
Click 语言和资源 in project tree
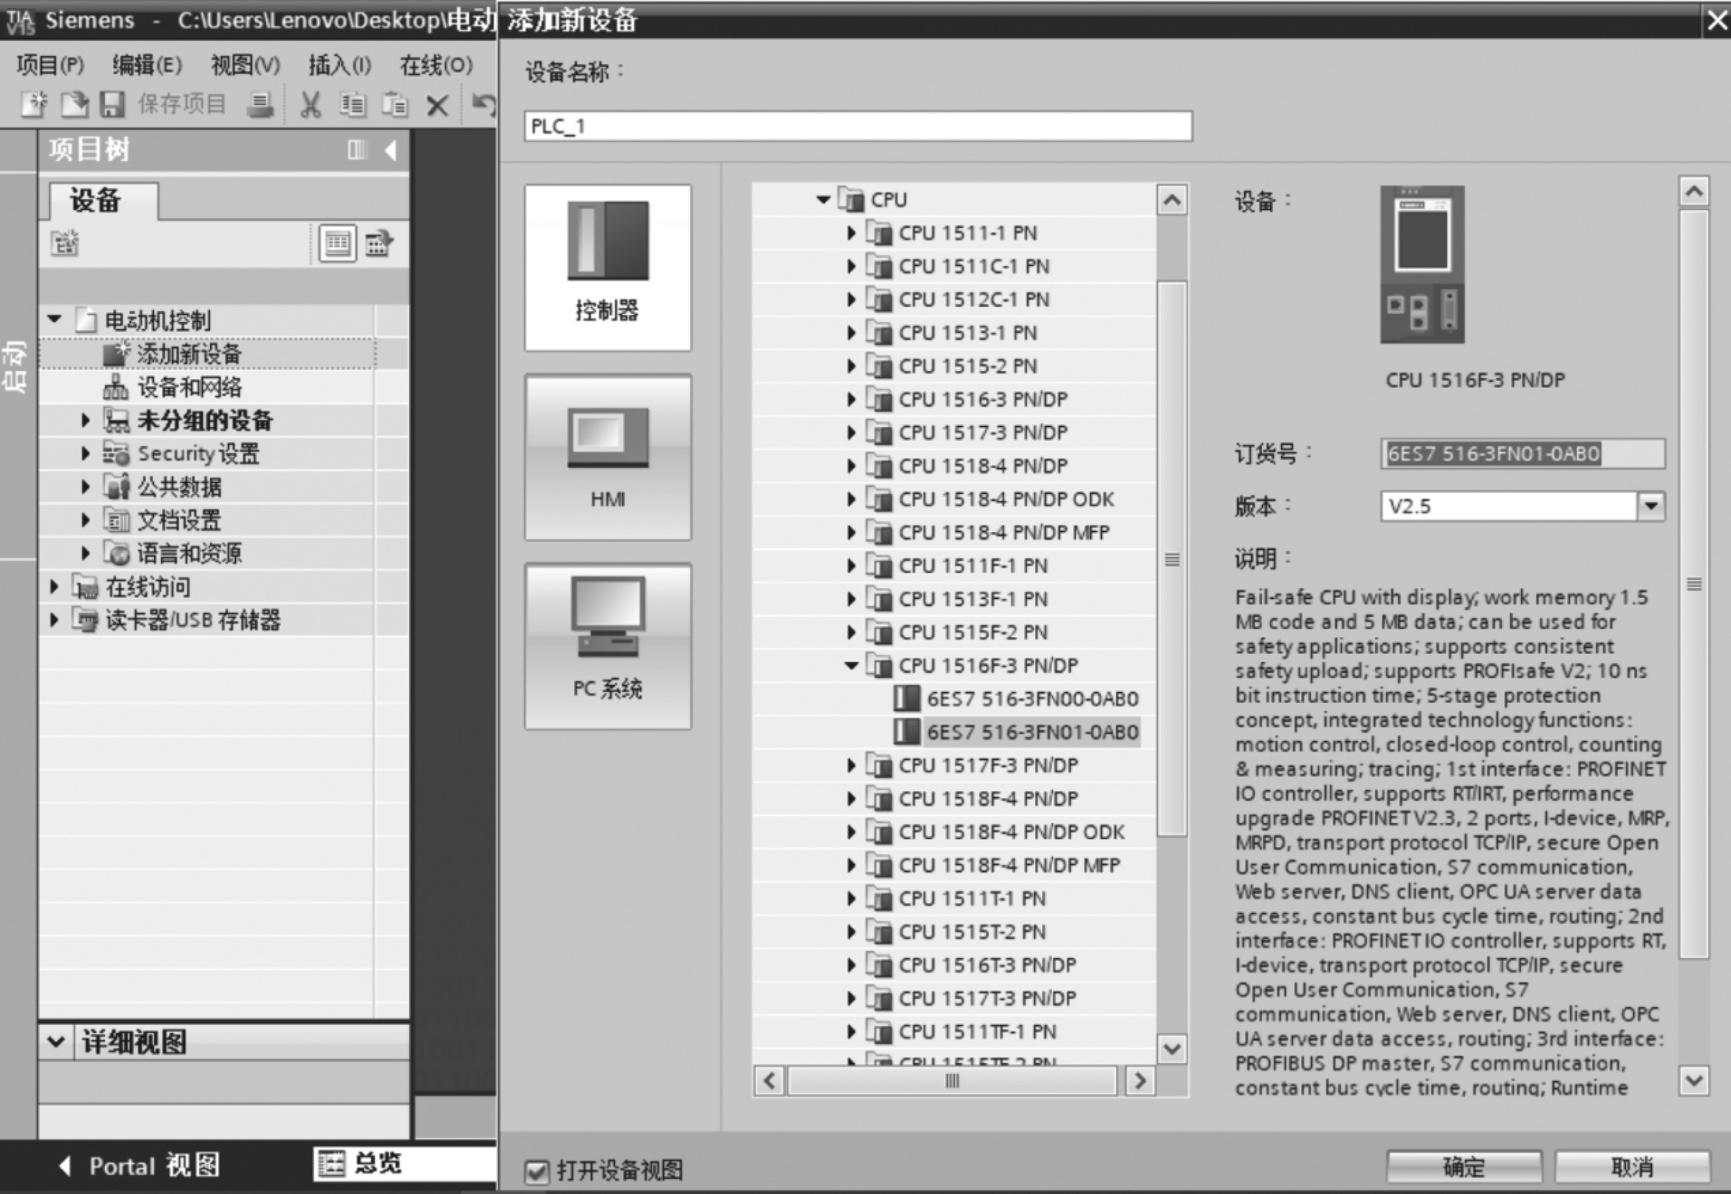pos(189,553)
